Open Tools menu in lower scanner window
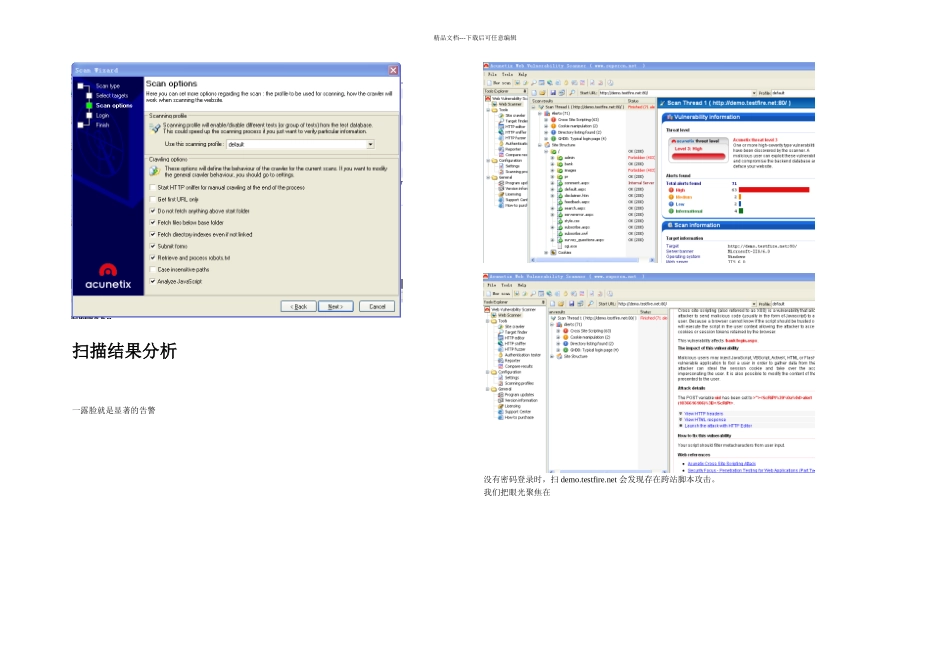The height and width of the screenshot is (672, 950). click(x=507, y=285)
